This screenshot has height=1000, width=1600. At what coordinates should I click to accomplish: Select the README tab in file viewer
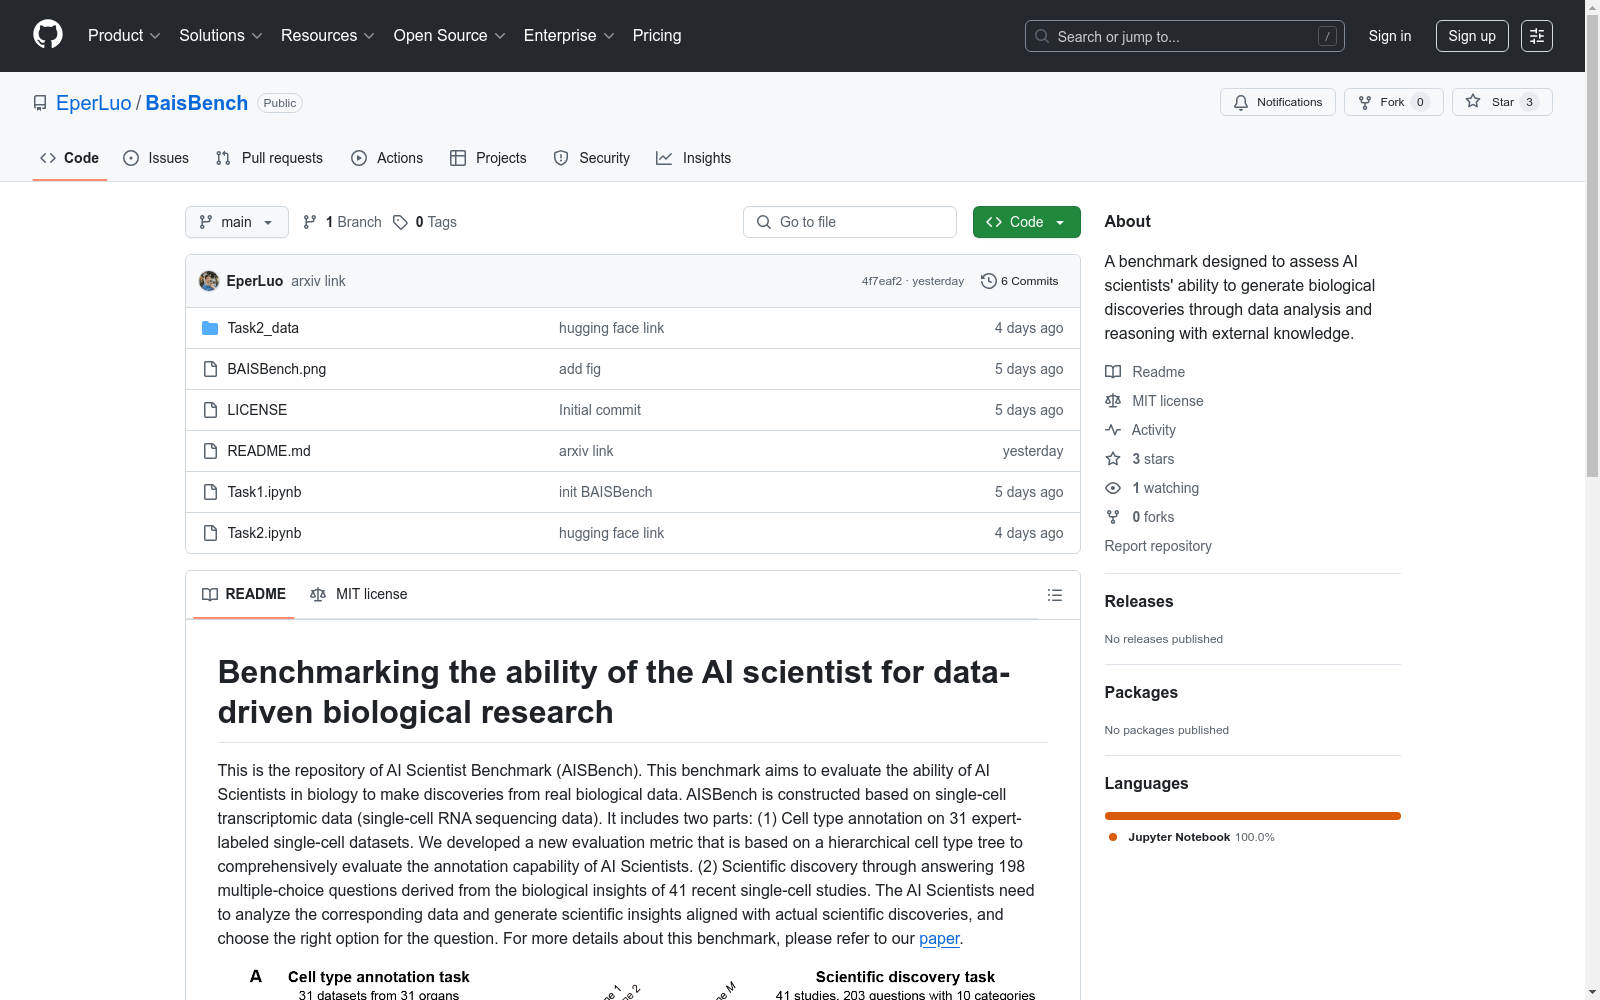pyautogui.click(x=244, y=594)
